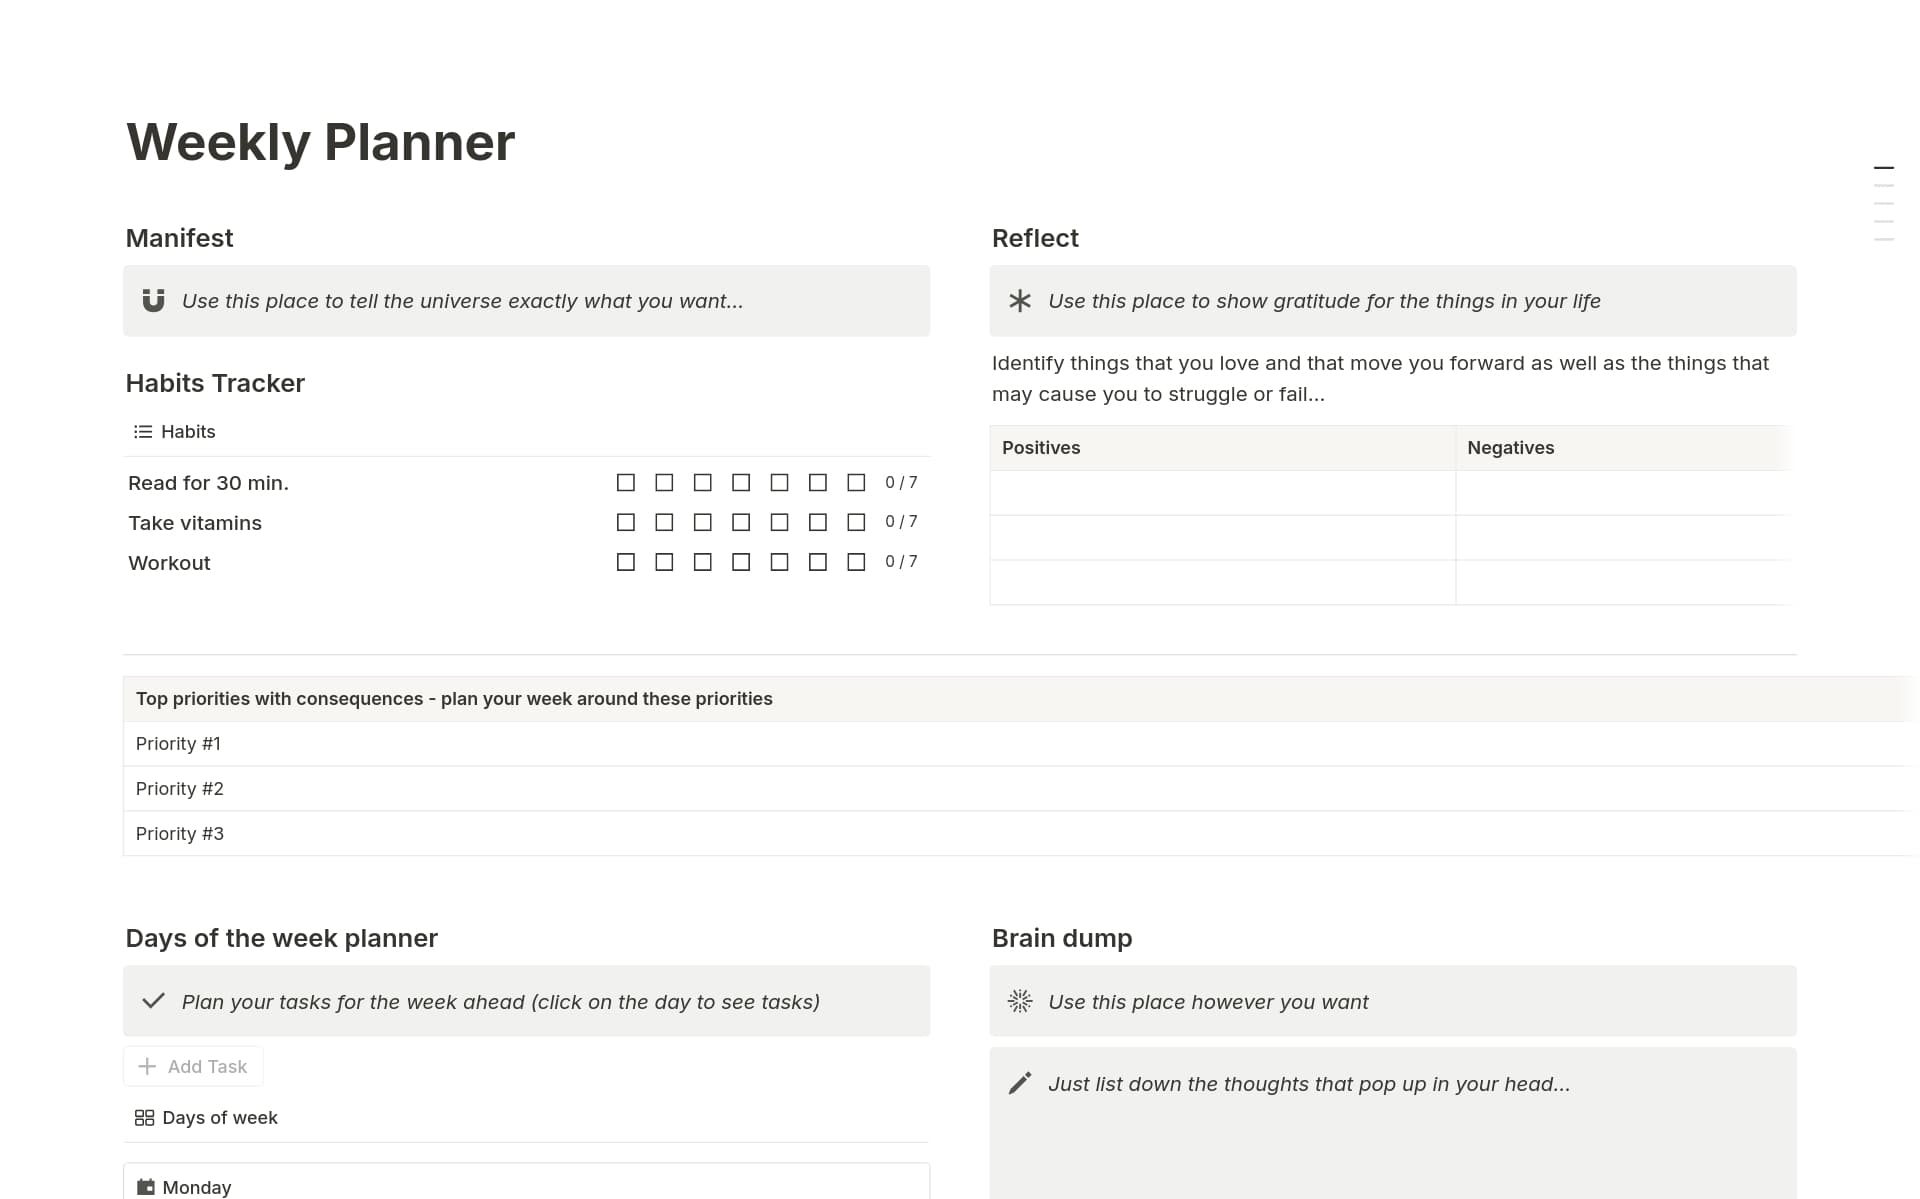
Task: Click the magnet icon in the Manifest callout
Action: 151,300
